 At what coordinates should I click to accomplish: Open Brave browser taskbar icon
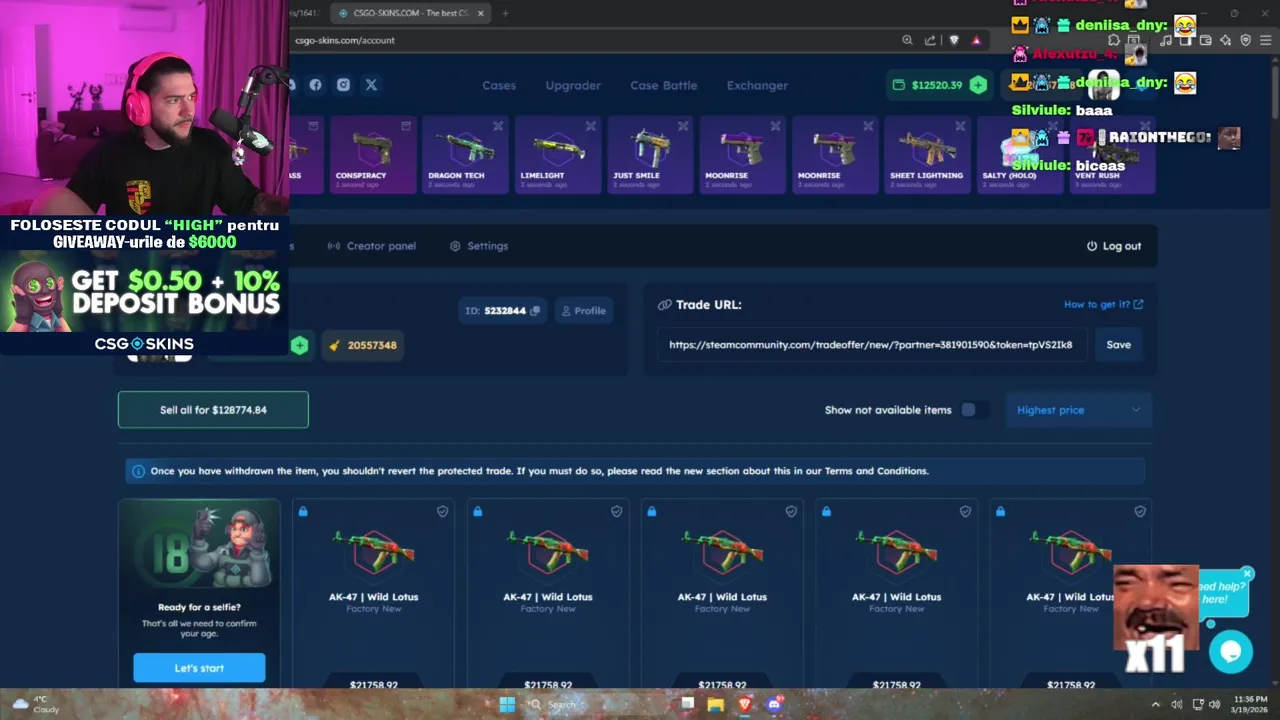pyautogui.click(x=745, y=704)
